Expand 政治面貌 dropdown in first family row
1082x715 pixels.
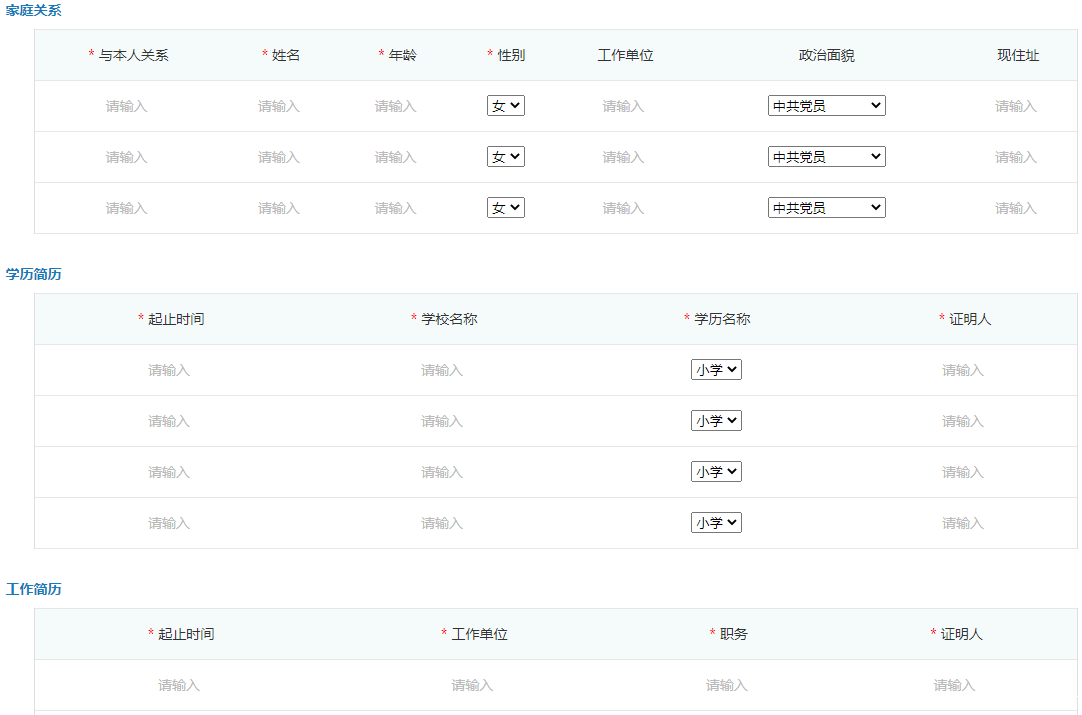(826, 106)
